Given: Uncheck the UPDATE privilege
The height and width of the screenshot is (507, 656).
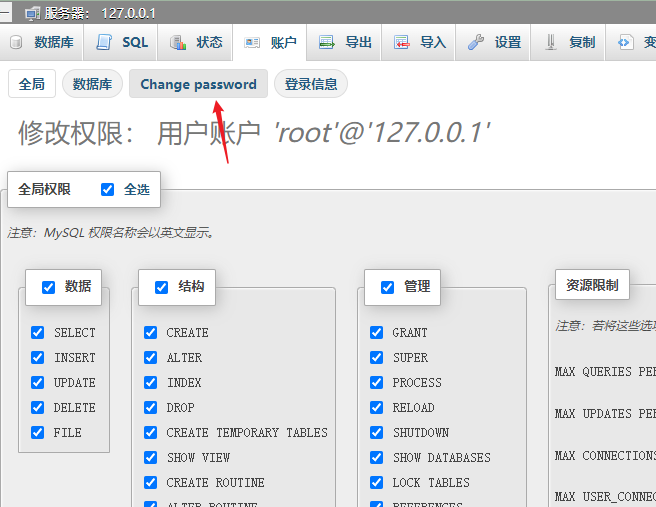Looking at the screenshot, I should (x=38, y=382).
